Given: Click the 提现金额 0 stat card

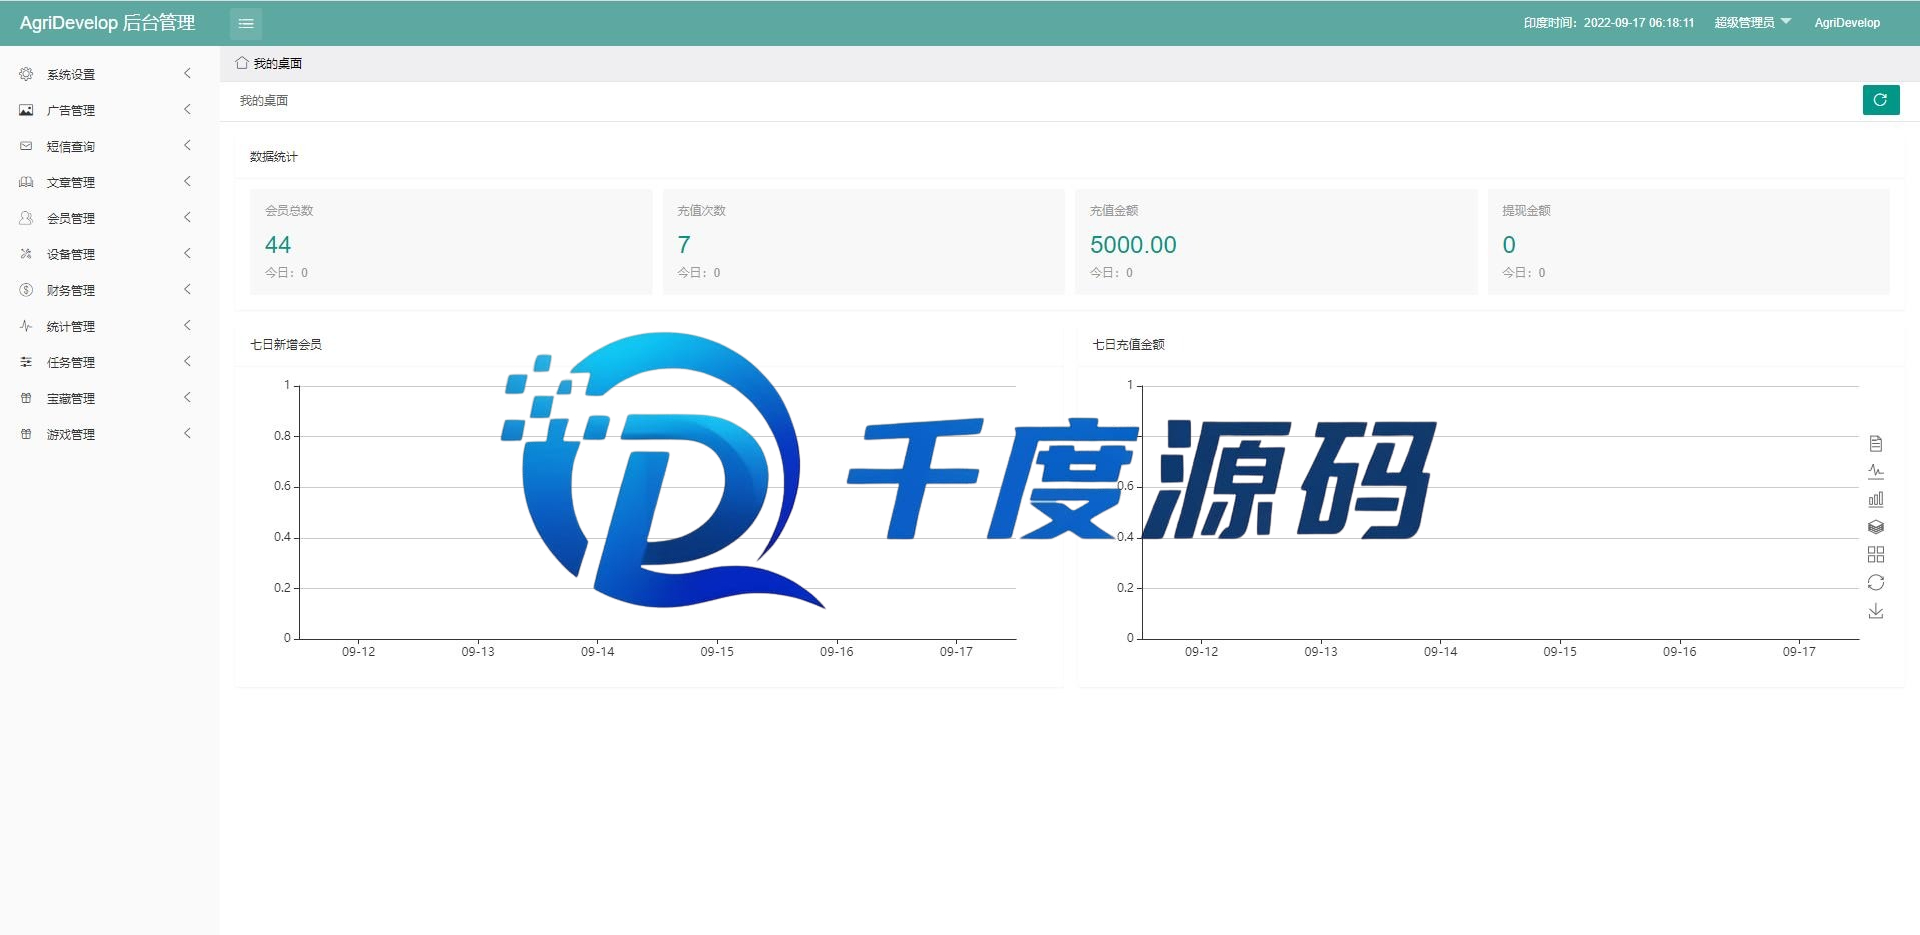Looking at the screenshot, I should tap(1688, 241).
